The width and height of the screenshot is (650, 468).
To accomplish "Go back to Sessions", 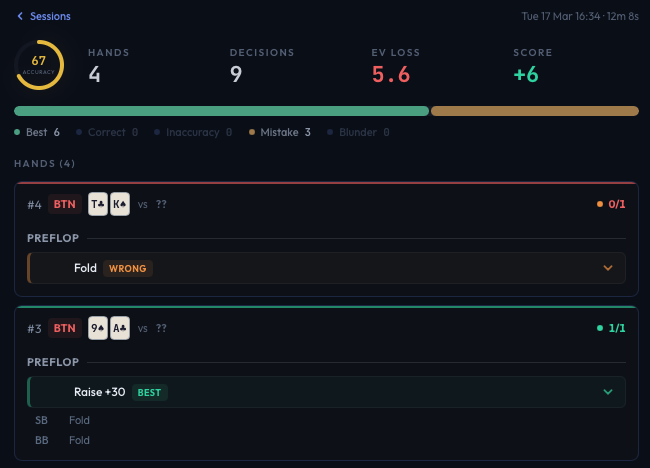I will coord(43,16).
